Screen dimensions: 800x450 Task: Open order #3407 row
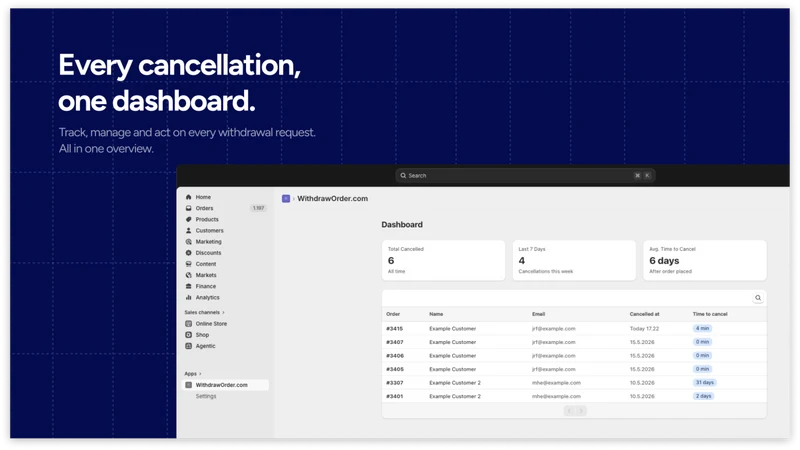click(574, 342)
